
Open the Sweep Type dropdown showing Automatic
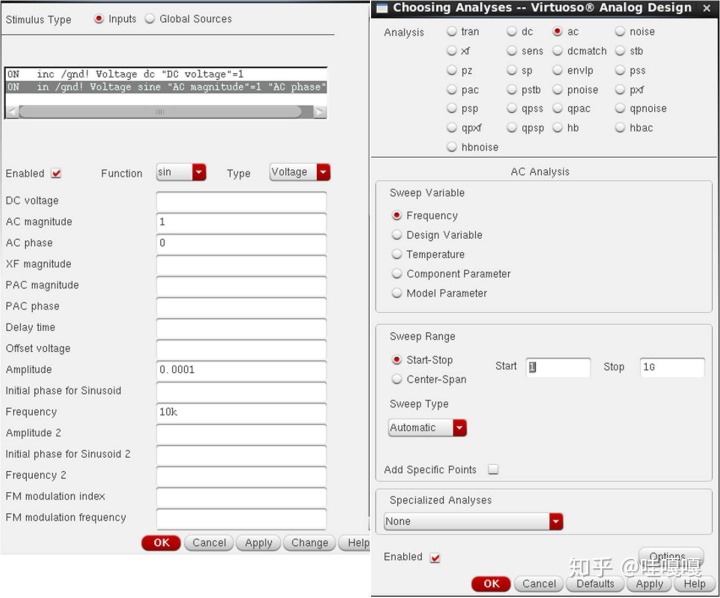pyautogui.click(x=428, y=428)
